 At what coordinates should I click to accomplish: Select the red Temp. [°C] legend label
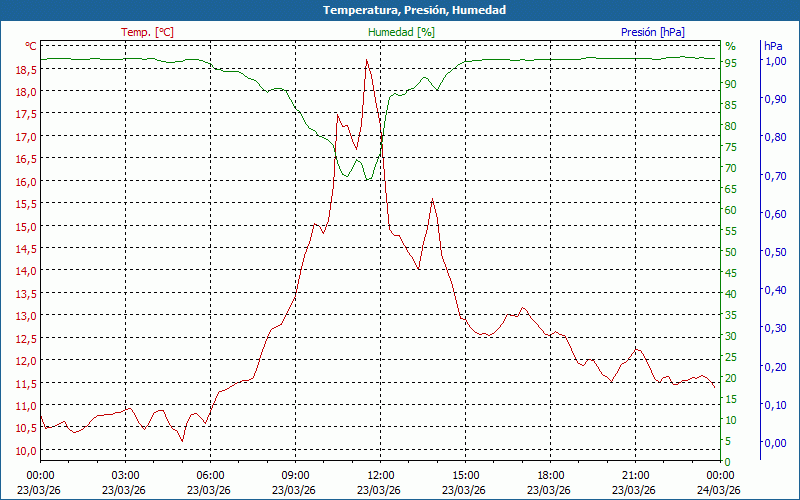[147, 32]
